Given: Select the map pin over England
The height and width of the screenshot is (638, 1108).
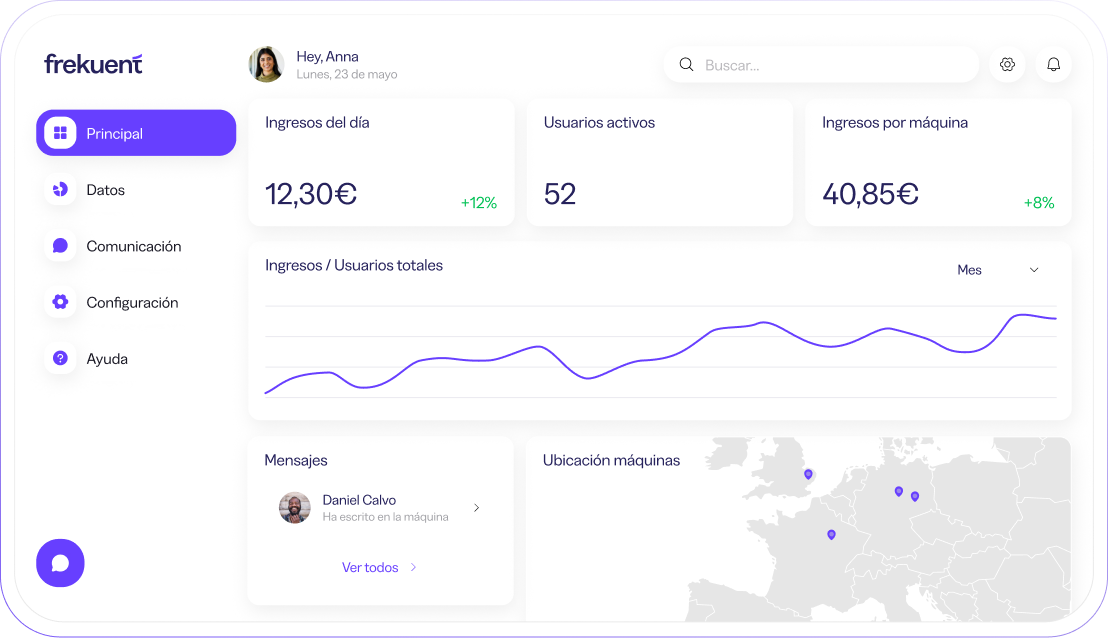Looking at the screenshot, I should tap(808, 474).
